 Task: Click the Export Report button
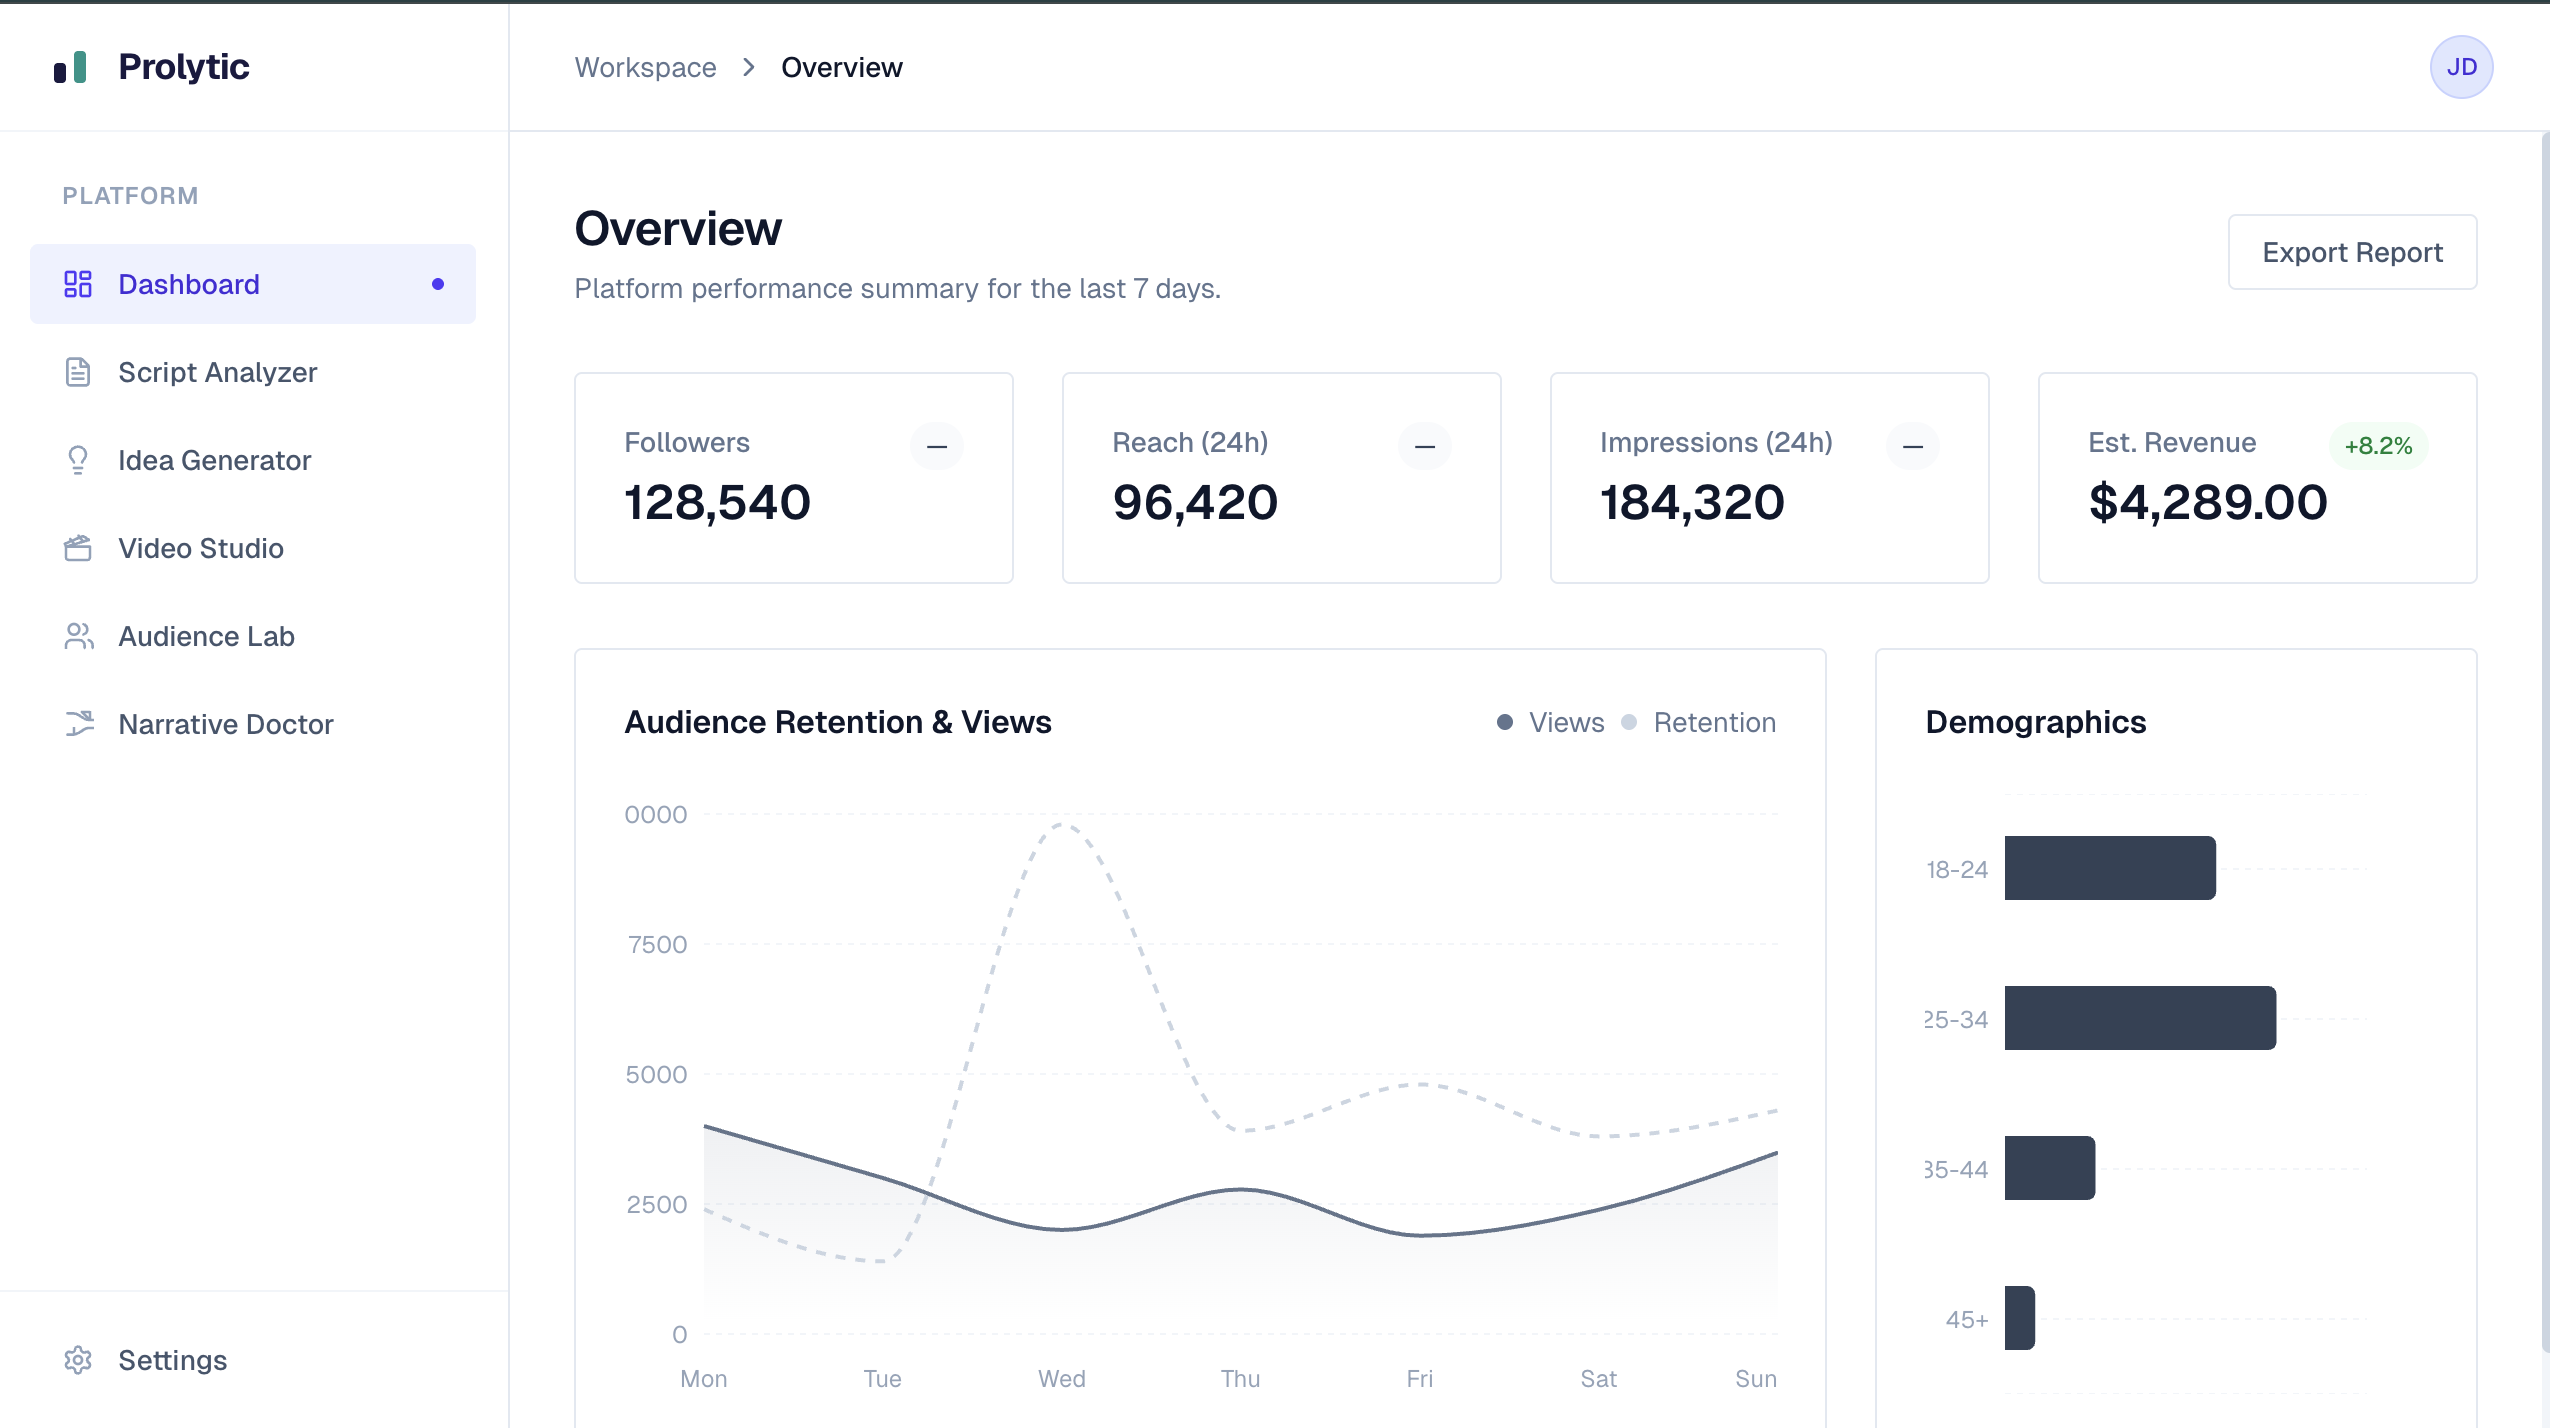(2352, 252)
